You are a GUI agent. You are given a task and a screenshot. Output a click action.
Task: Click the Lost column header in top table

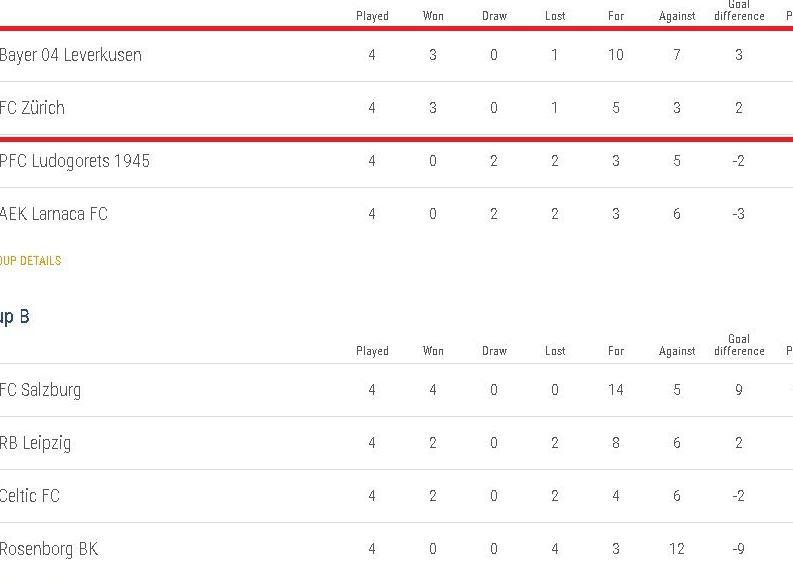pyautogui.click(x=555, y=16)
